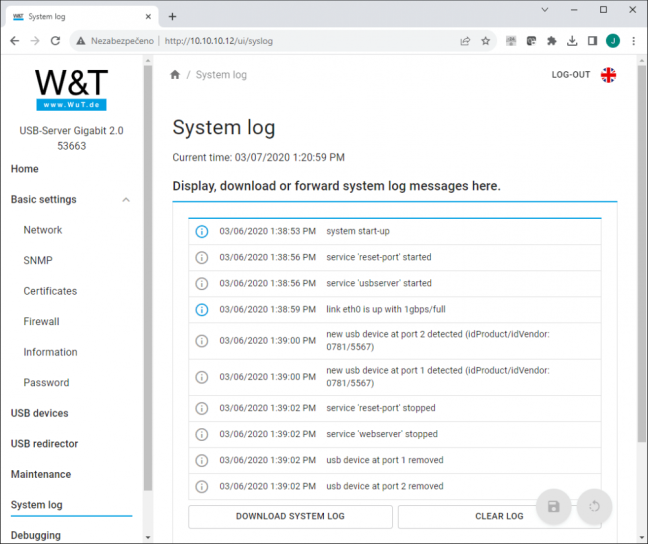The image size is (648, 544).
Task: Open Password settings in sidebar
Action: pyautogui.click(x=46, y=383)
